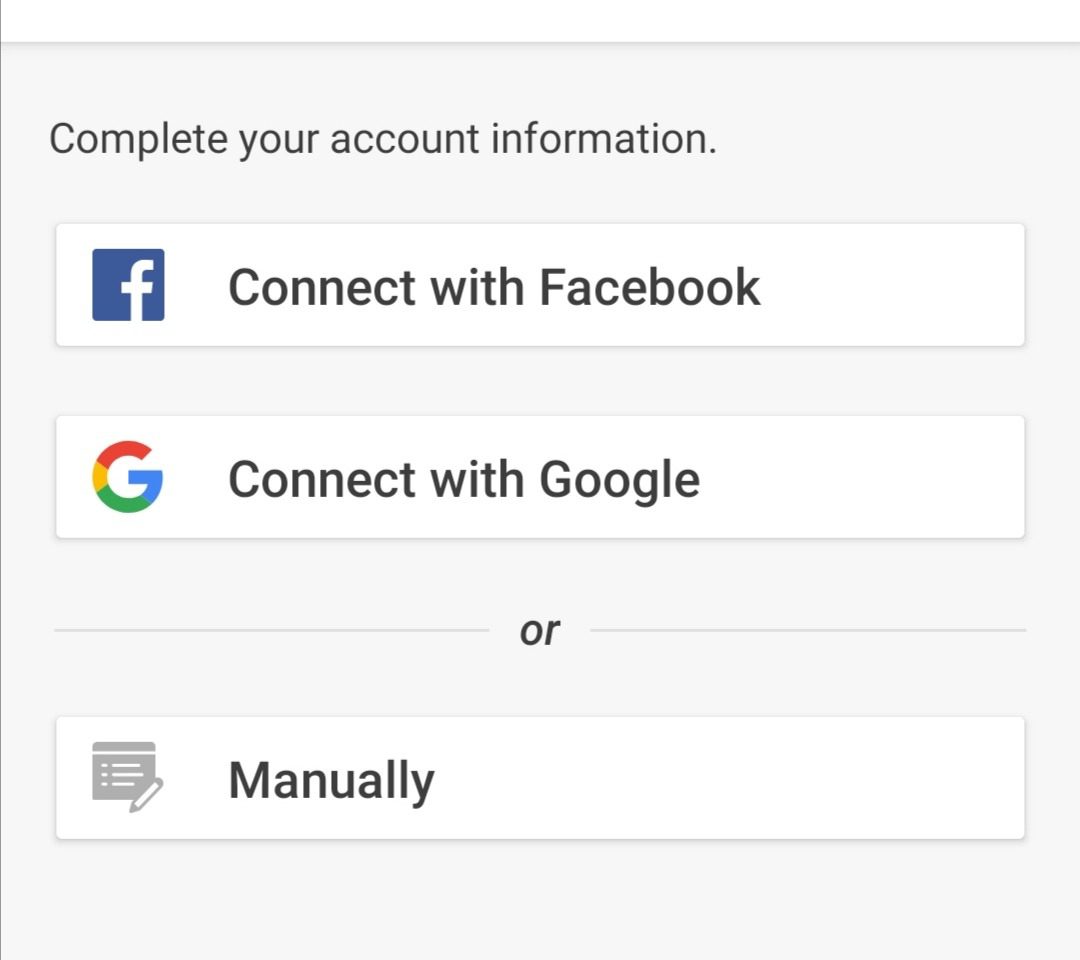The height and width of the screenshot is (960, 1080).
Task: Click the white header bar at top
Action: point(540,20)
